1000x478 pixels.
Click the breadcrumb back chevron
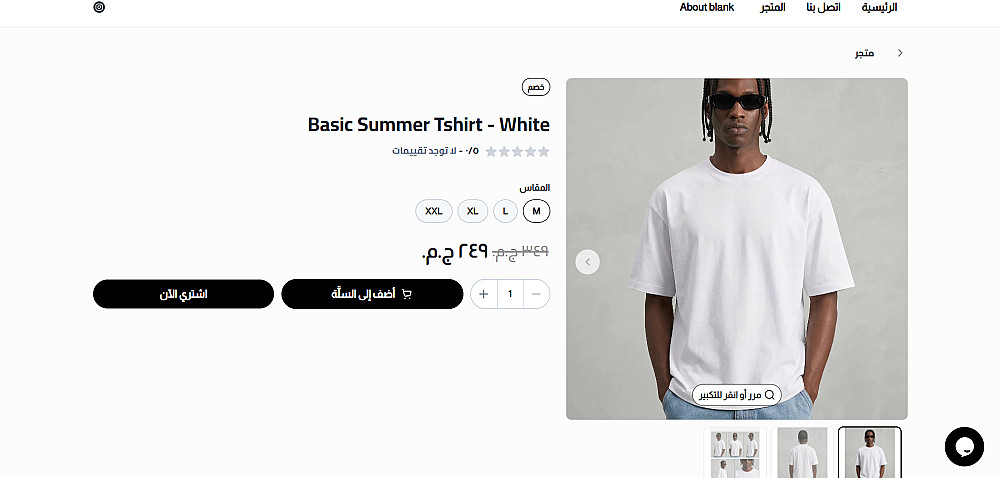[900, 53]
